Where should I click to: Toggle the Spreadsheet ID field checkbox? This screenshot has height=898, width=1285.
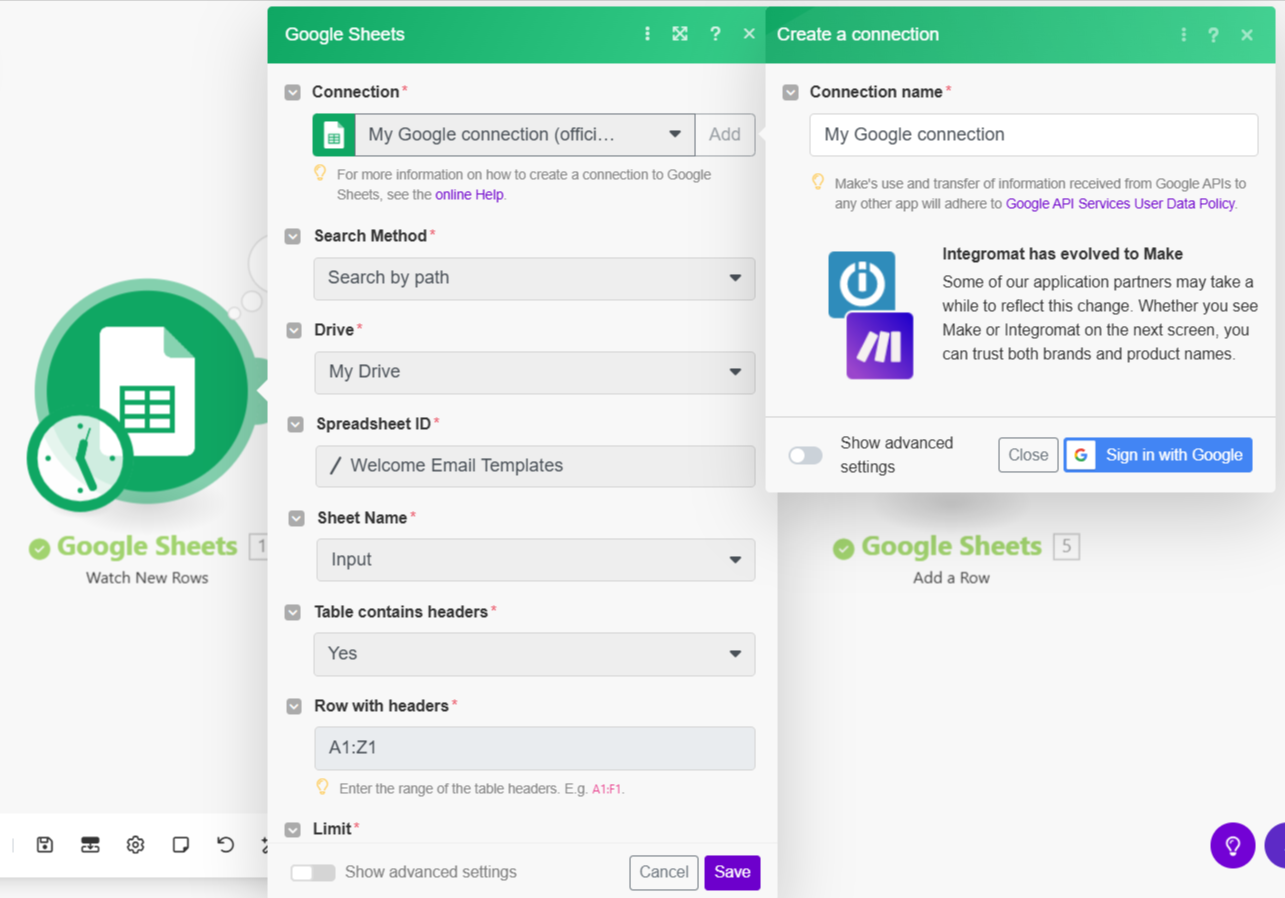(x=295, y=424)
